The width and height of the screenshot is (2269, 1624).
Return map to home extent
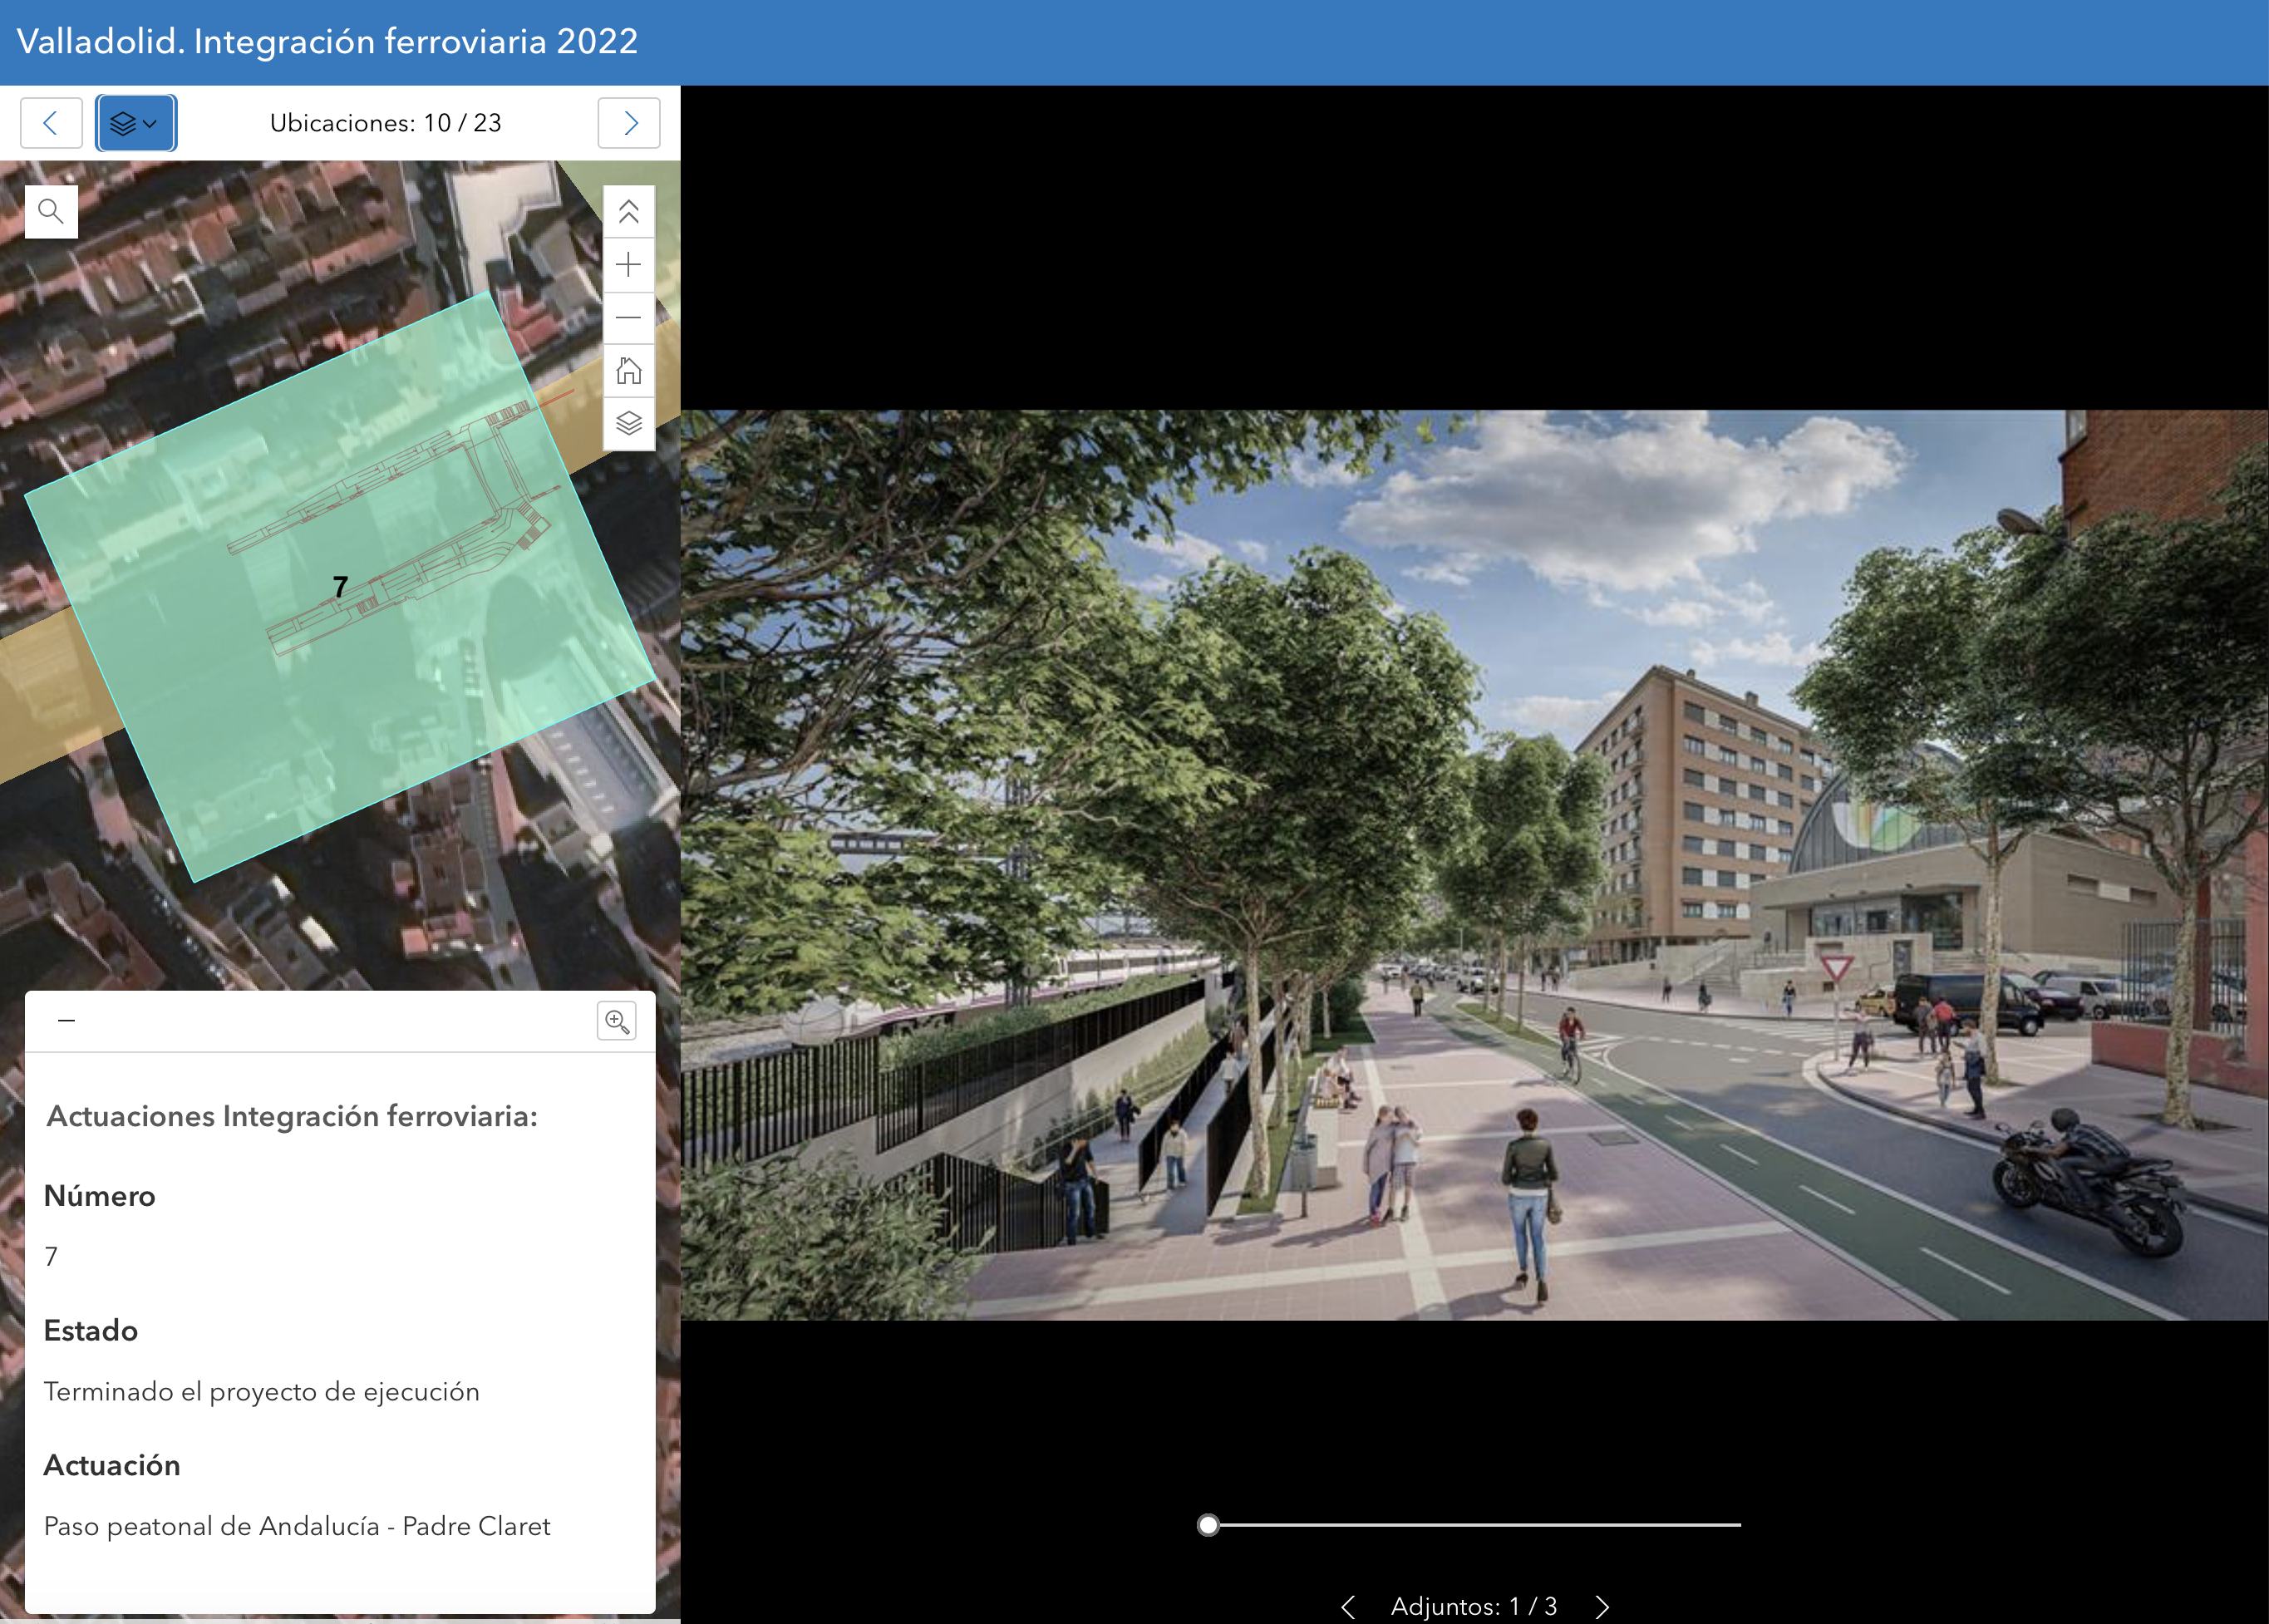[628, 371]
